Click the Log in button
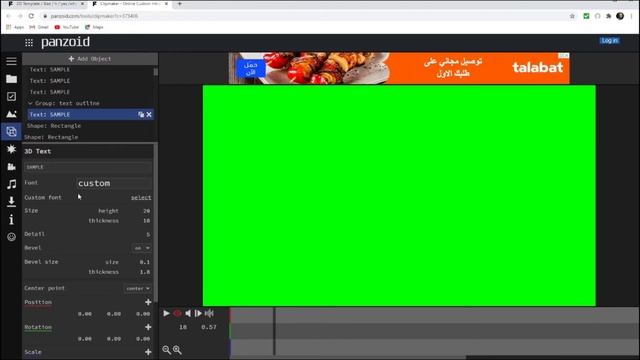Image resolution: width=640 pixels, height=360 pixels. (609, 40)
